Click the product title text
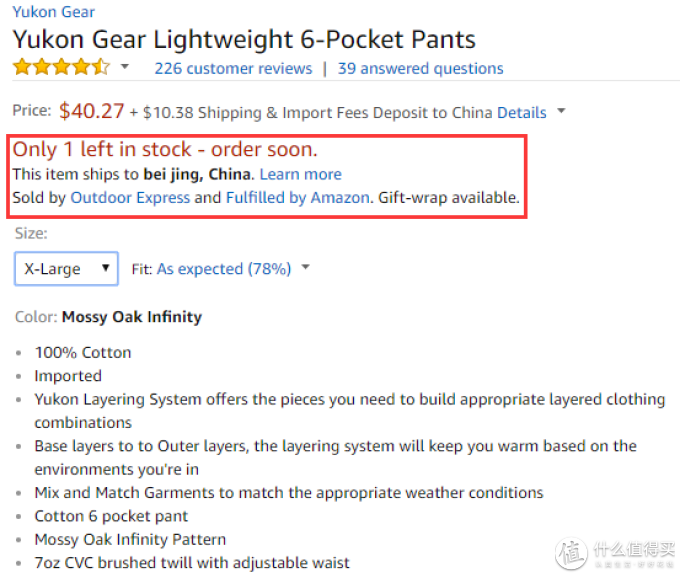This screenshot has height=578, width=680. pos(244,39)
